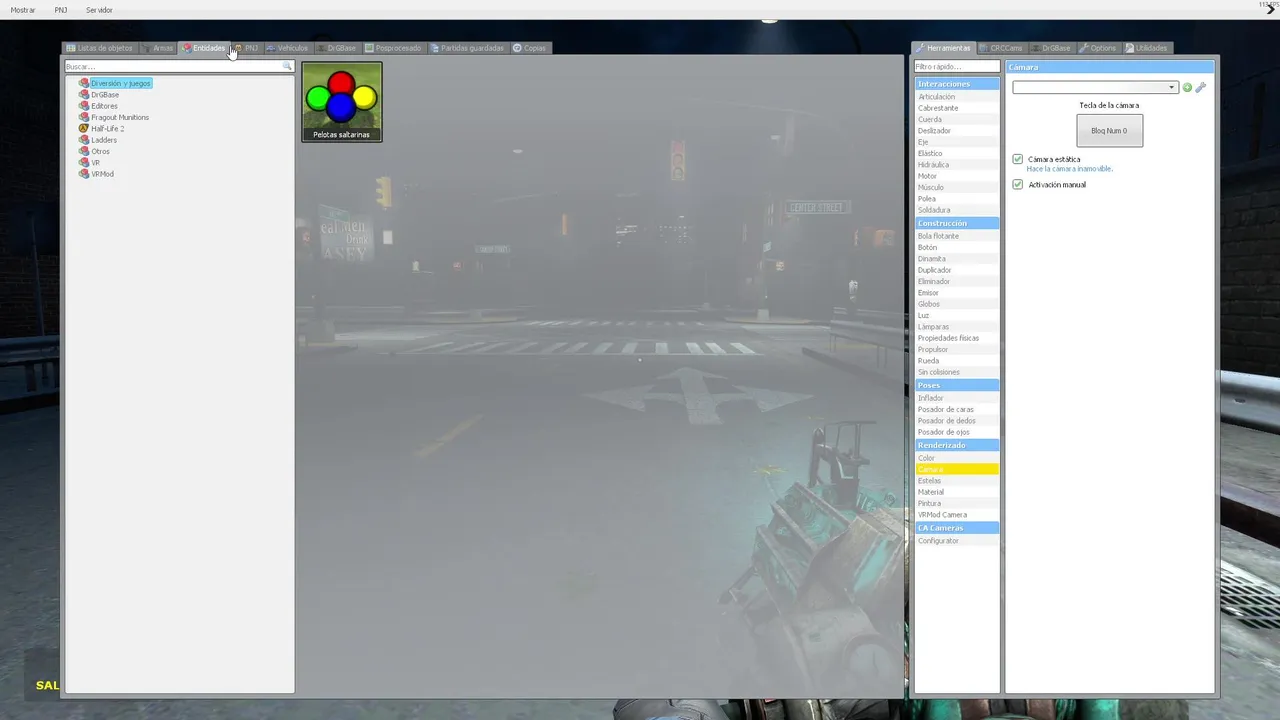Click the VR category icon
The image size is (1280, 720).
[x=84, y=163]
